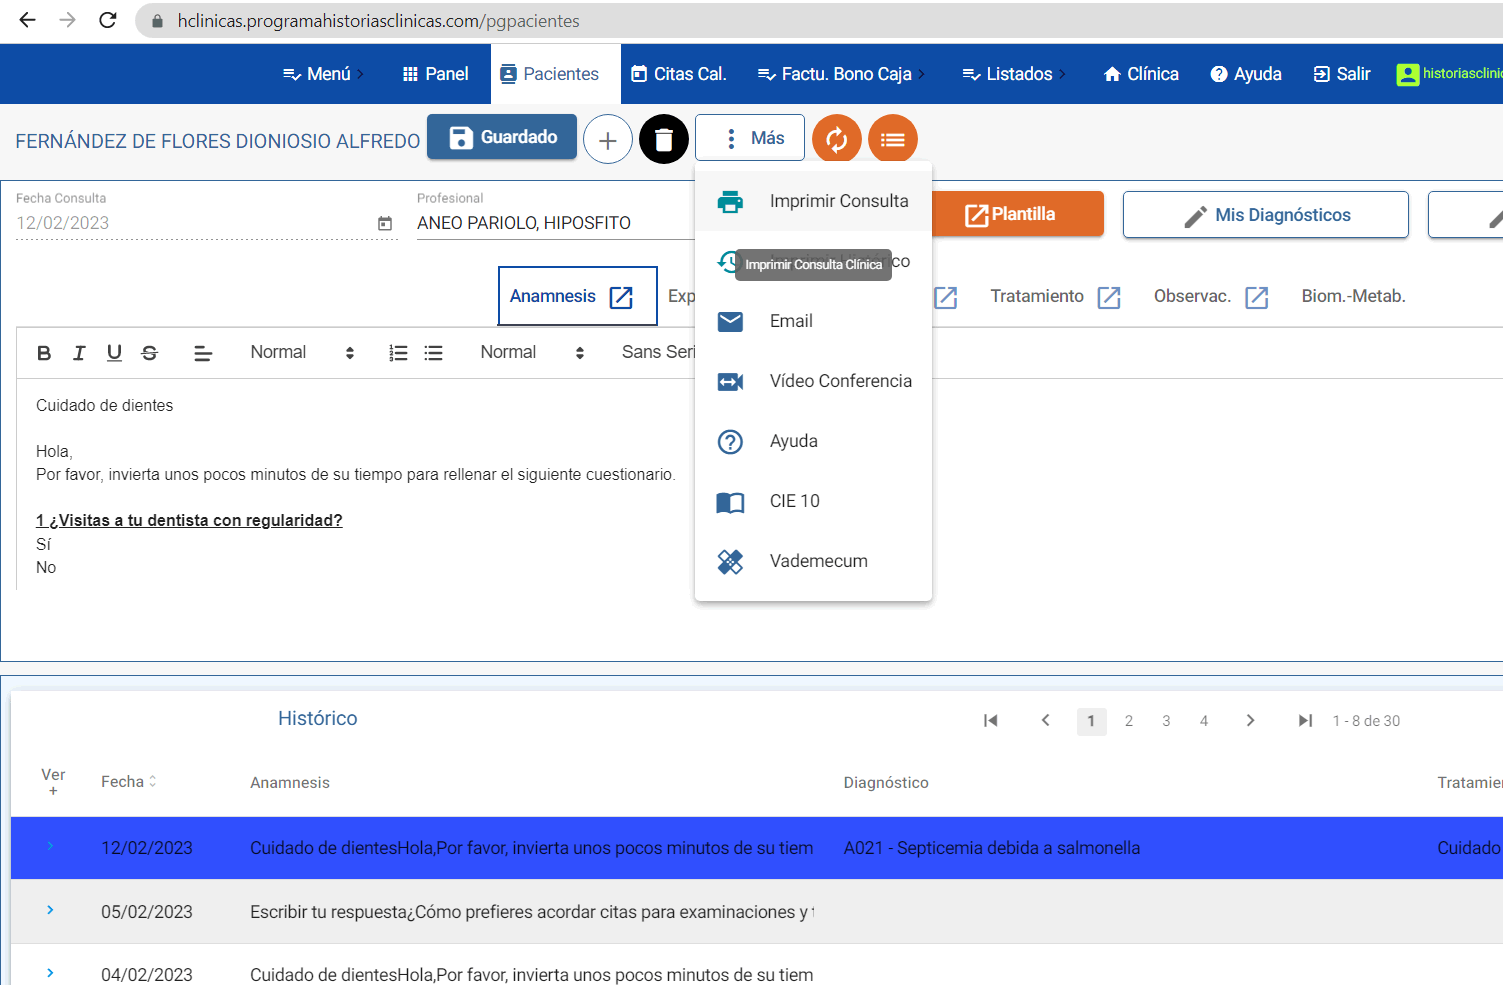This screenshot has width=1503, height=985.
Task: Open the Más dropdown menu
Action: 749,137
